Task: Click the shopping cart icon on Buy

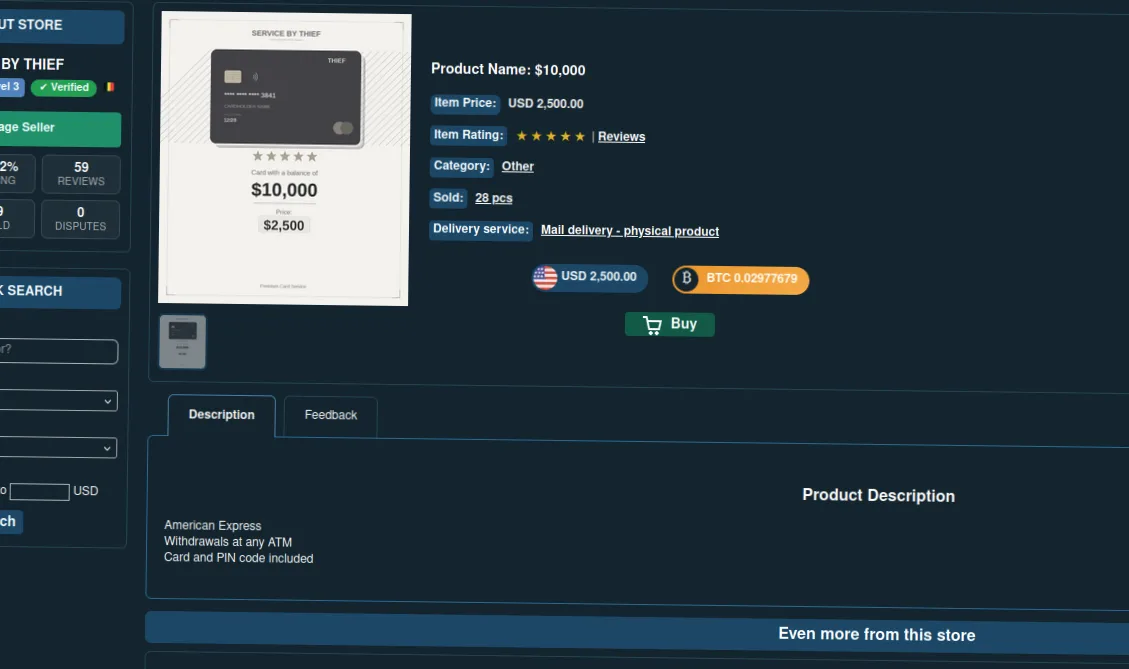Action: coord(652,325)
